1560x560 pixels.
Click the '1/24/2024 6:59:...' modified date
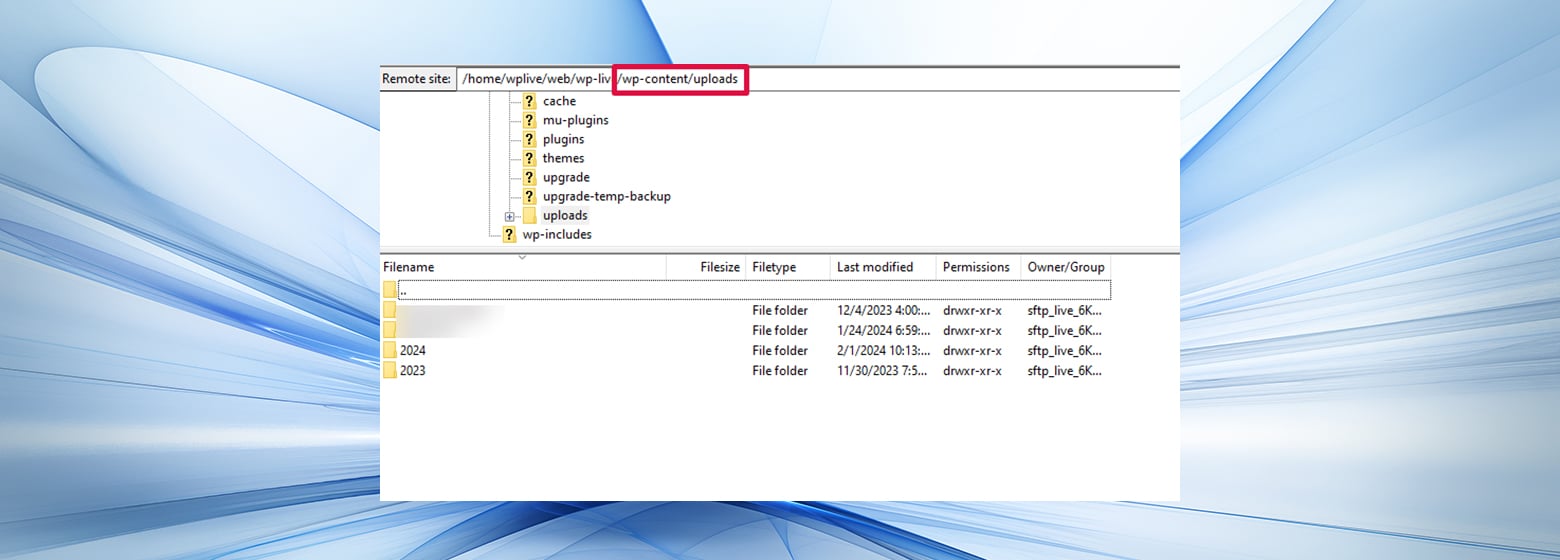[x=884, y=330]
